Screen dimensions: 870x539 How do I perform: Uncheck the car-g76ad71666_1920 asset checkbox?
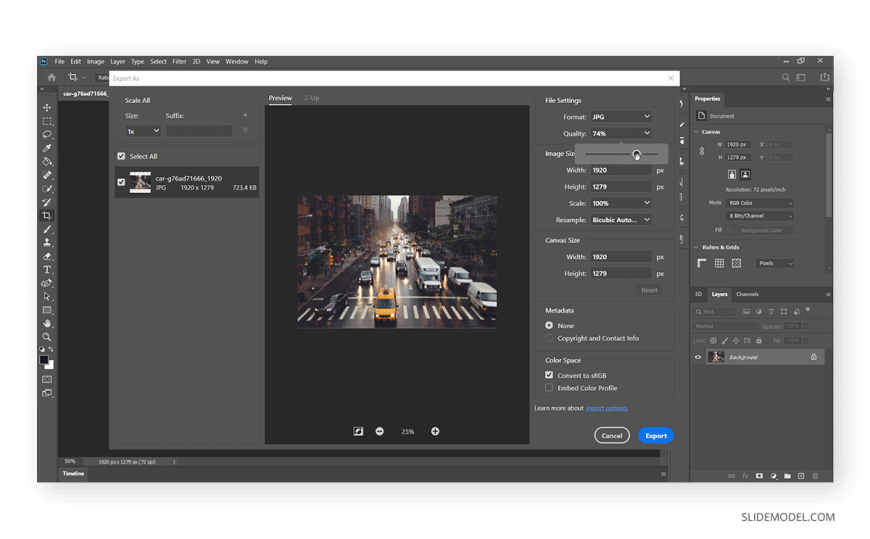121,182
